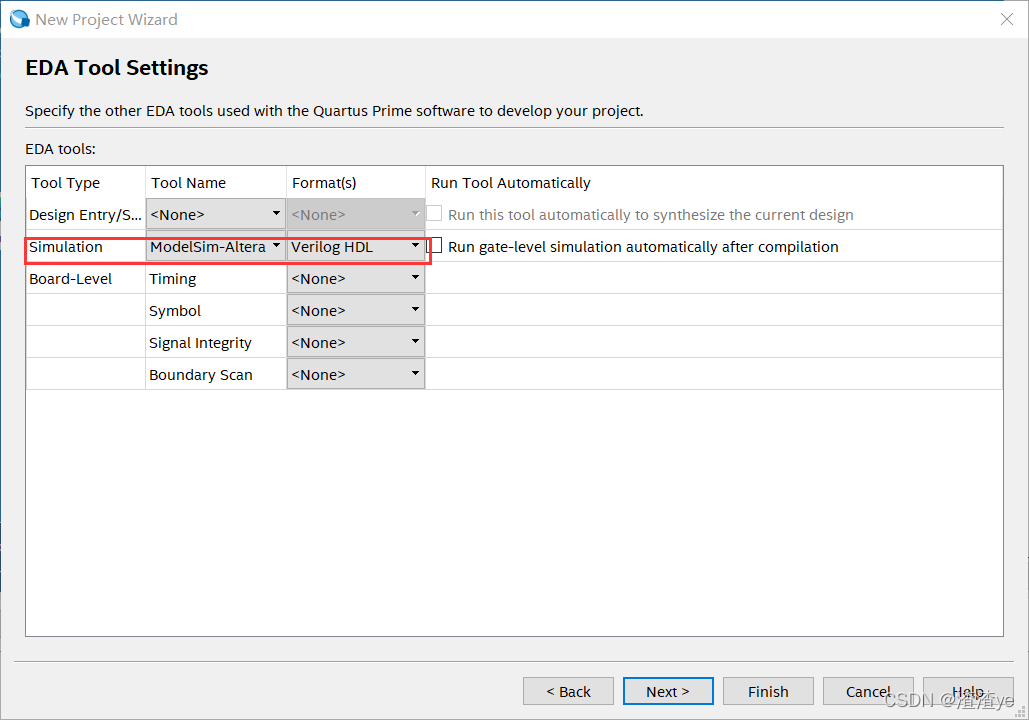Click the Finish button
Image resolution: width=1029 pixels, height=720 pixels.
(768, 691)
